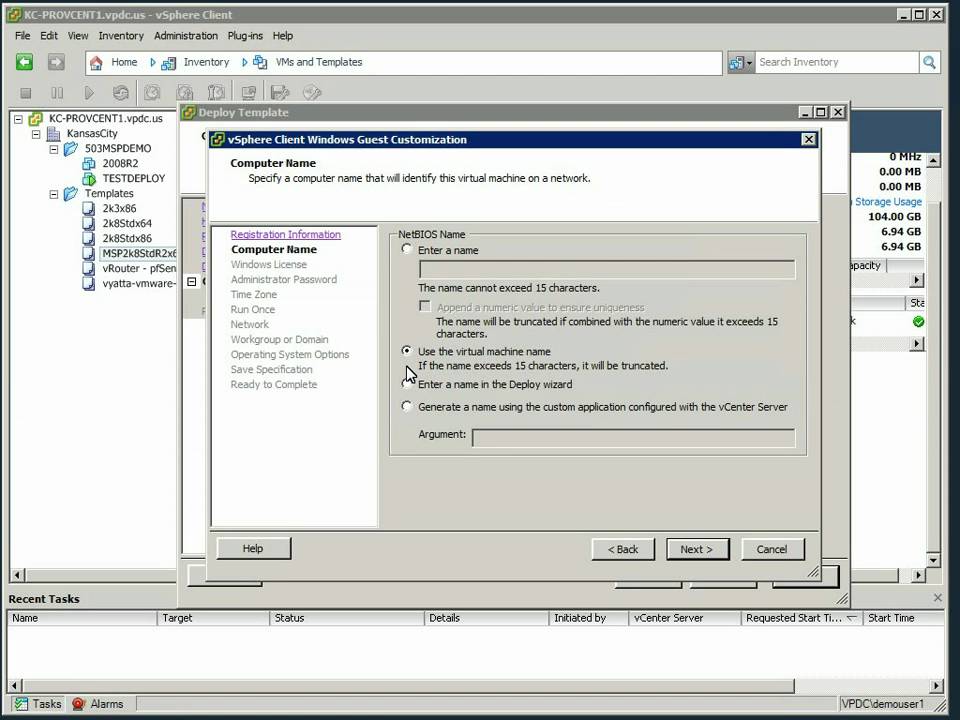Click the Templates folder icon
The height and width of the screenshot is (720, 960).
[x=71, y=193]
